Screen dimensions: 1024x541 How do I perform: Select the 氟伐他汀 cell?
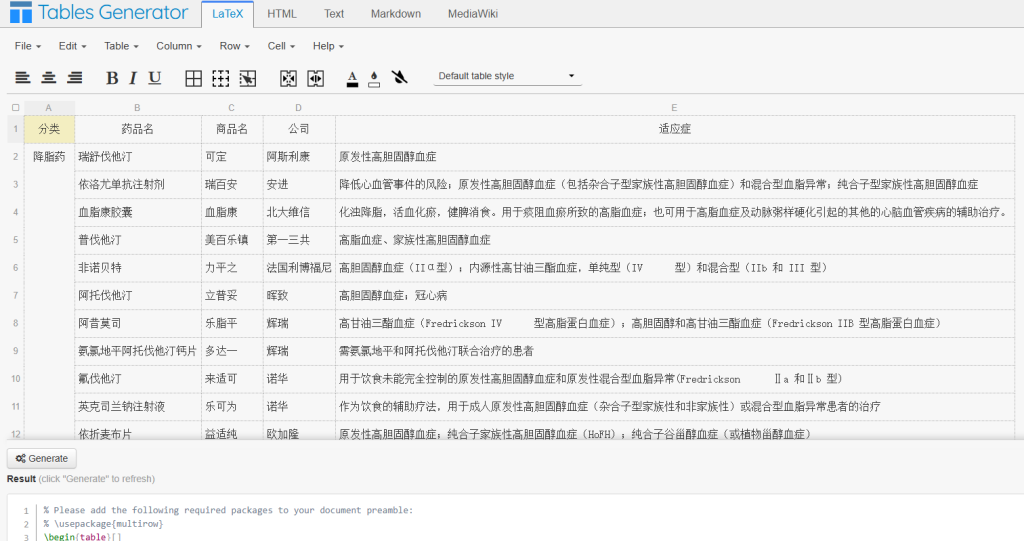tap(138, 379)
